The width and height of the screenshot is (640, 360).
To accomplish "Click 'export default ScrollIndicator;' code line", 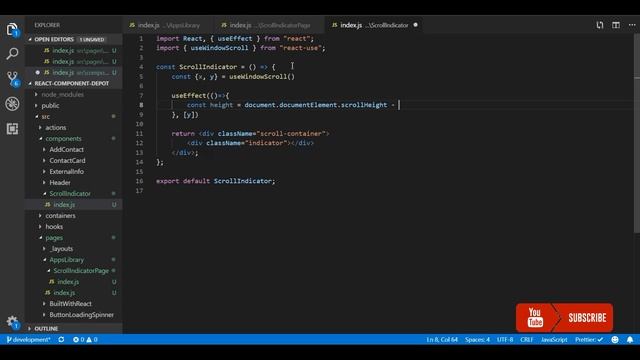I will point(216,181).
